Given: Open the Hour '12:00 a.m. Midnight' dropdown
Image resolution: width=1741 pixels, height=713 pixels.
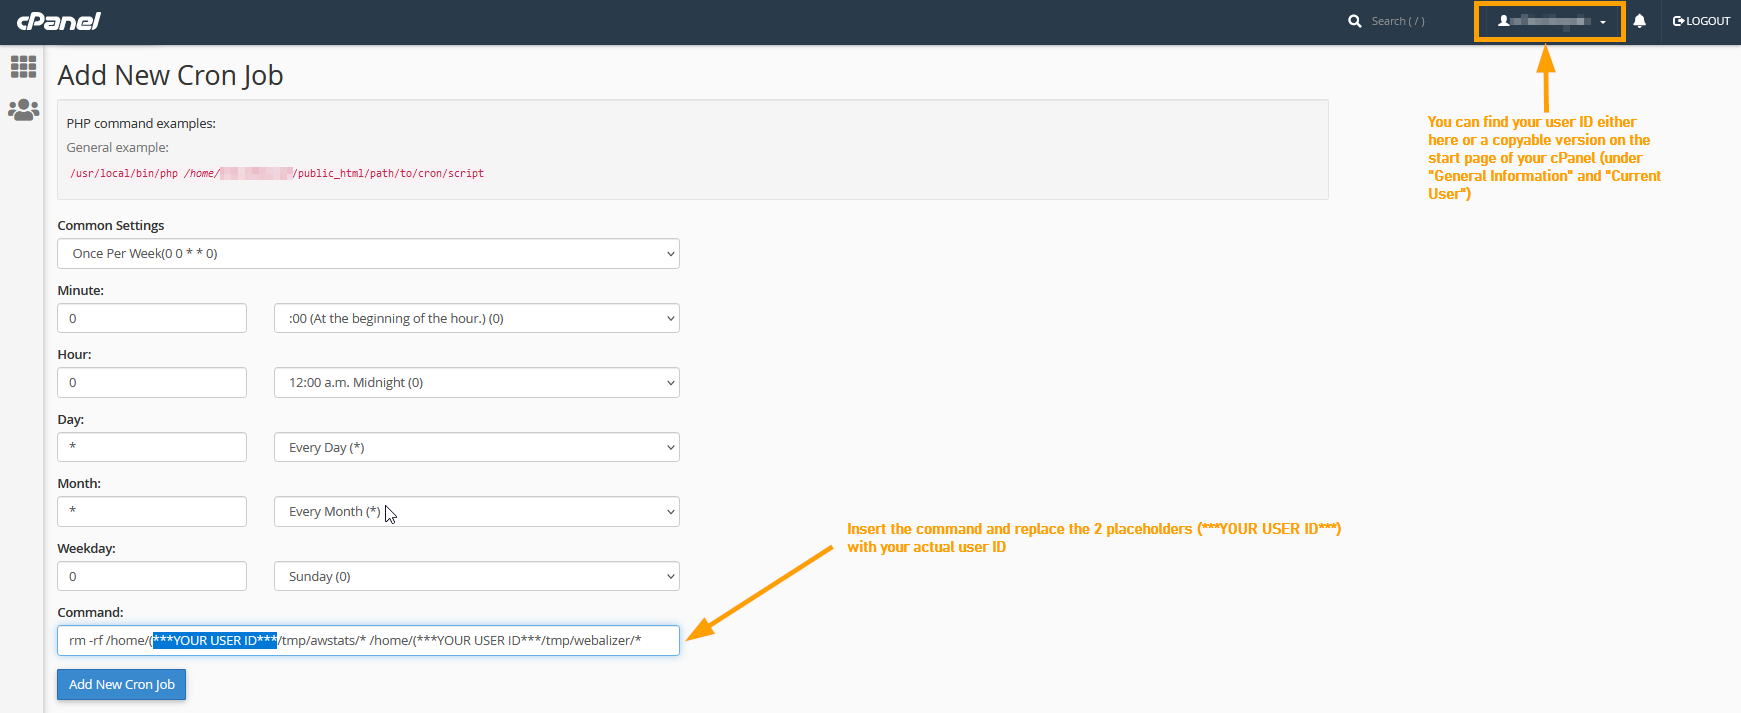Looking at the screenshot, I should tap(477, 382).
